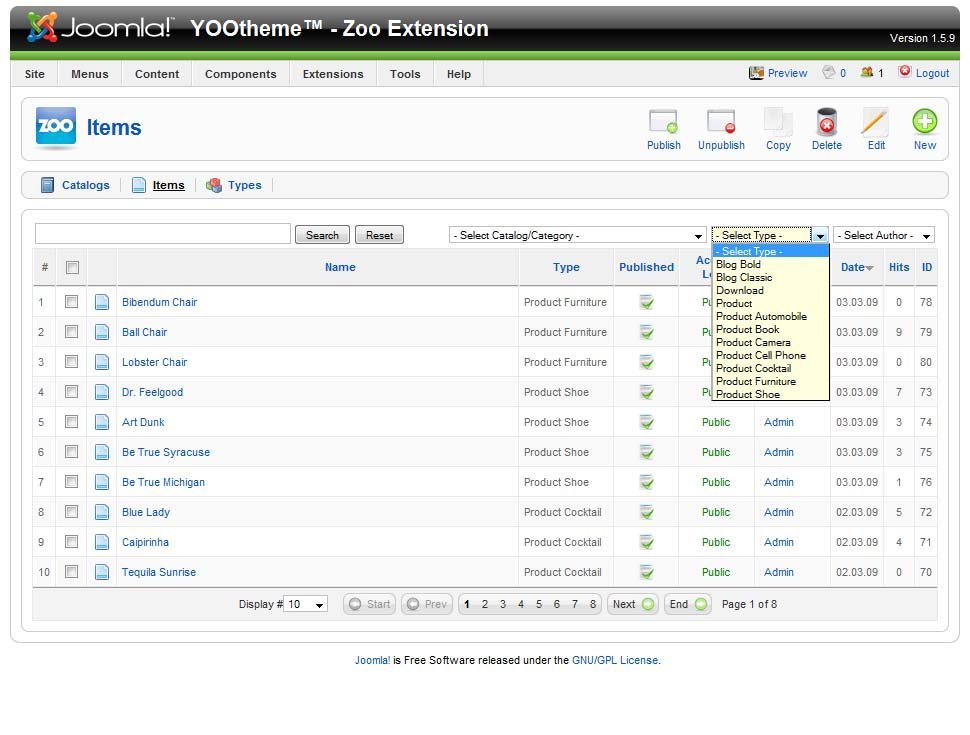Collapse the Select Type dropdown arrow
This screenshot has width=970, height=735.
pos(820,235)
